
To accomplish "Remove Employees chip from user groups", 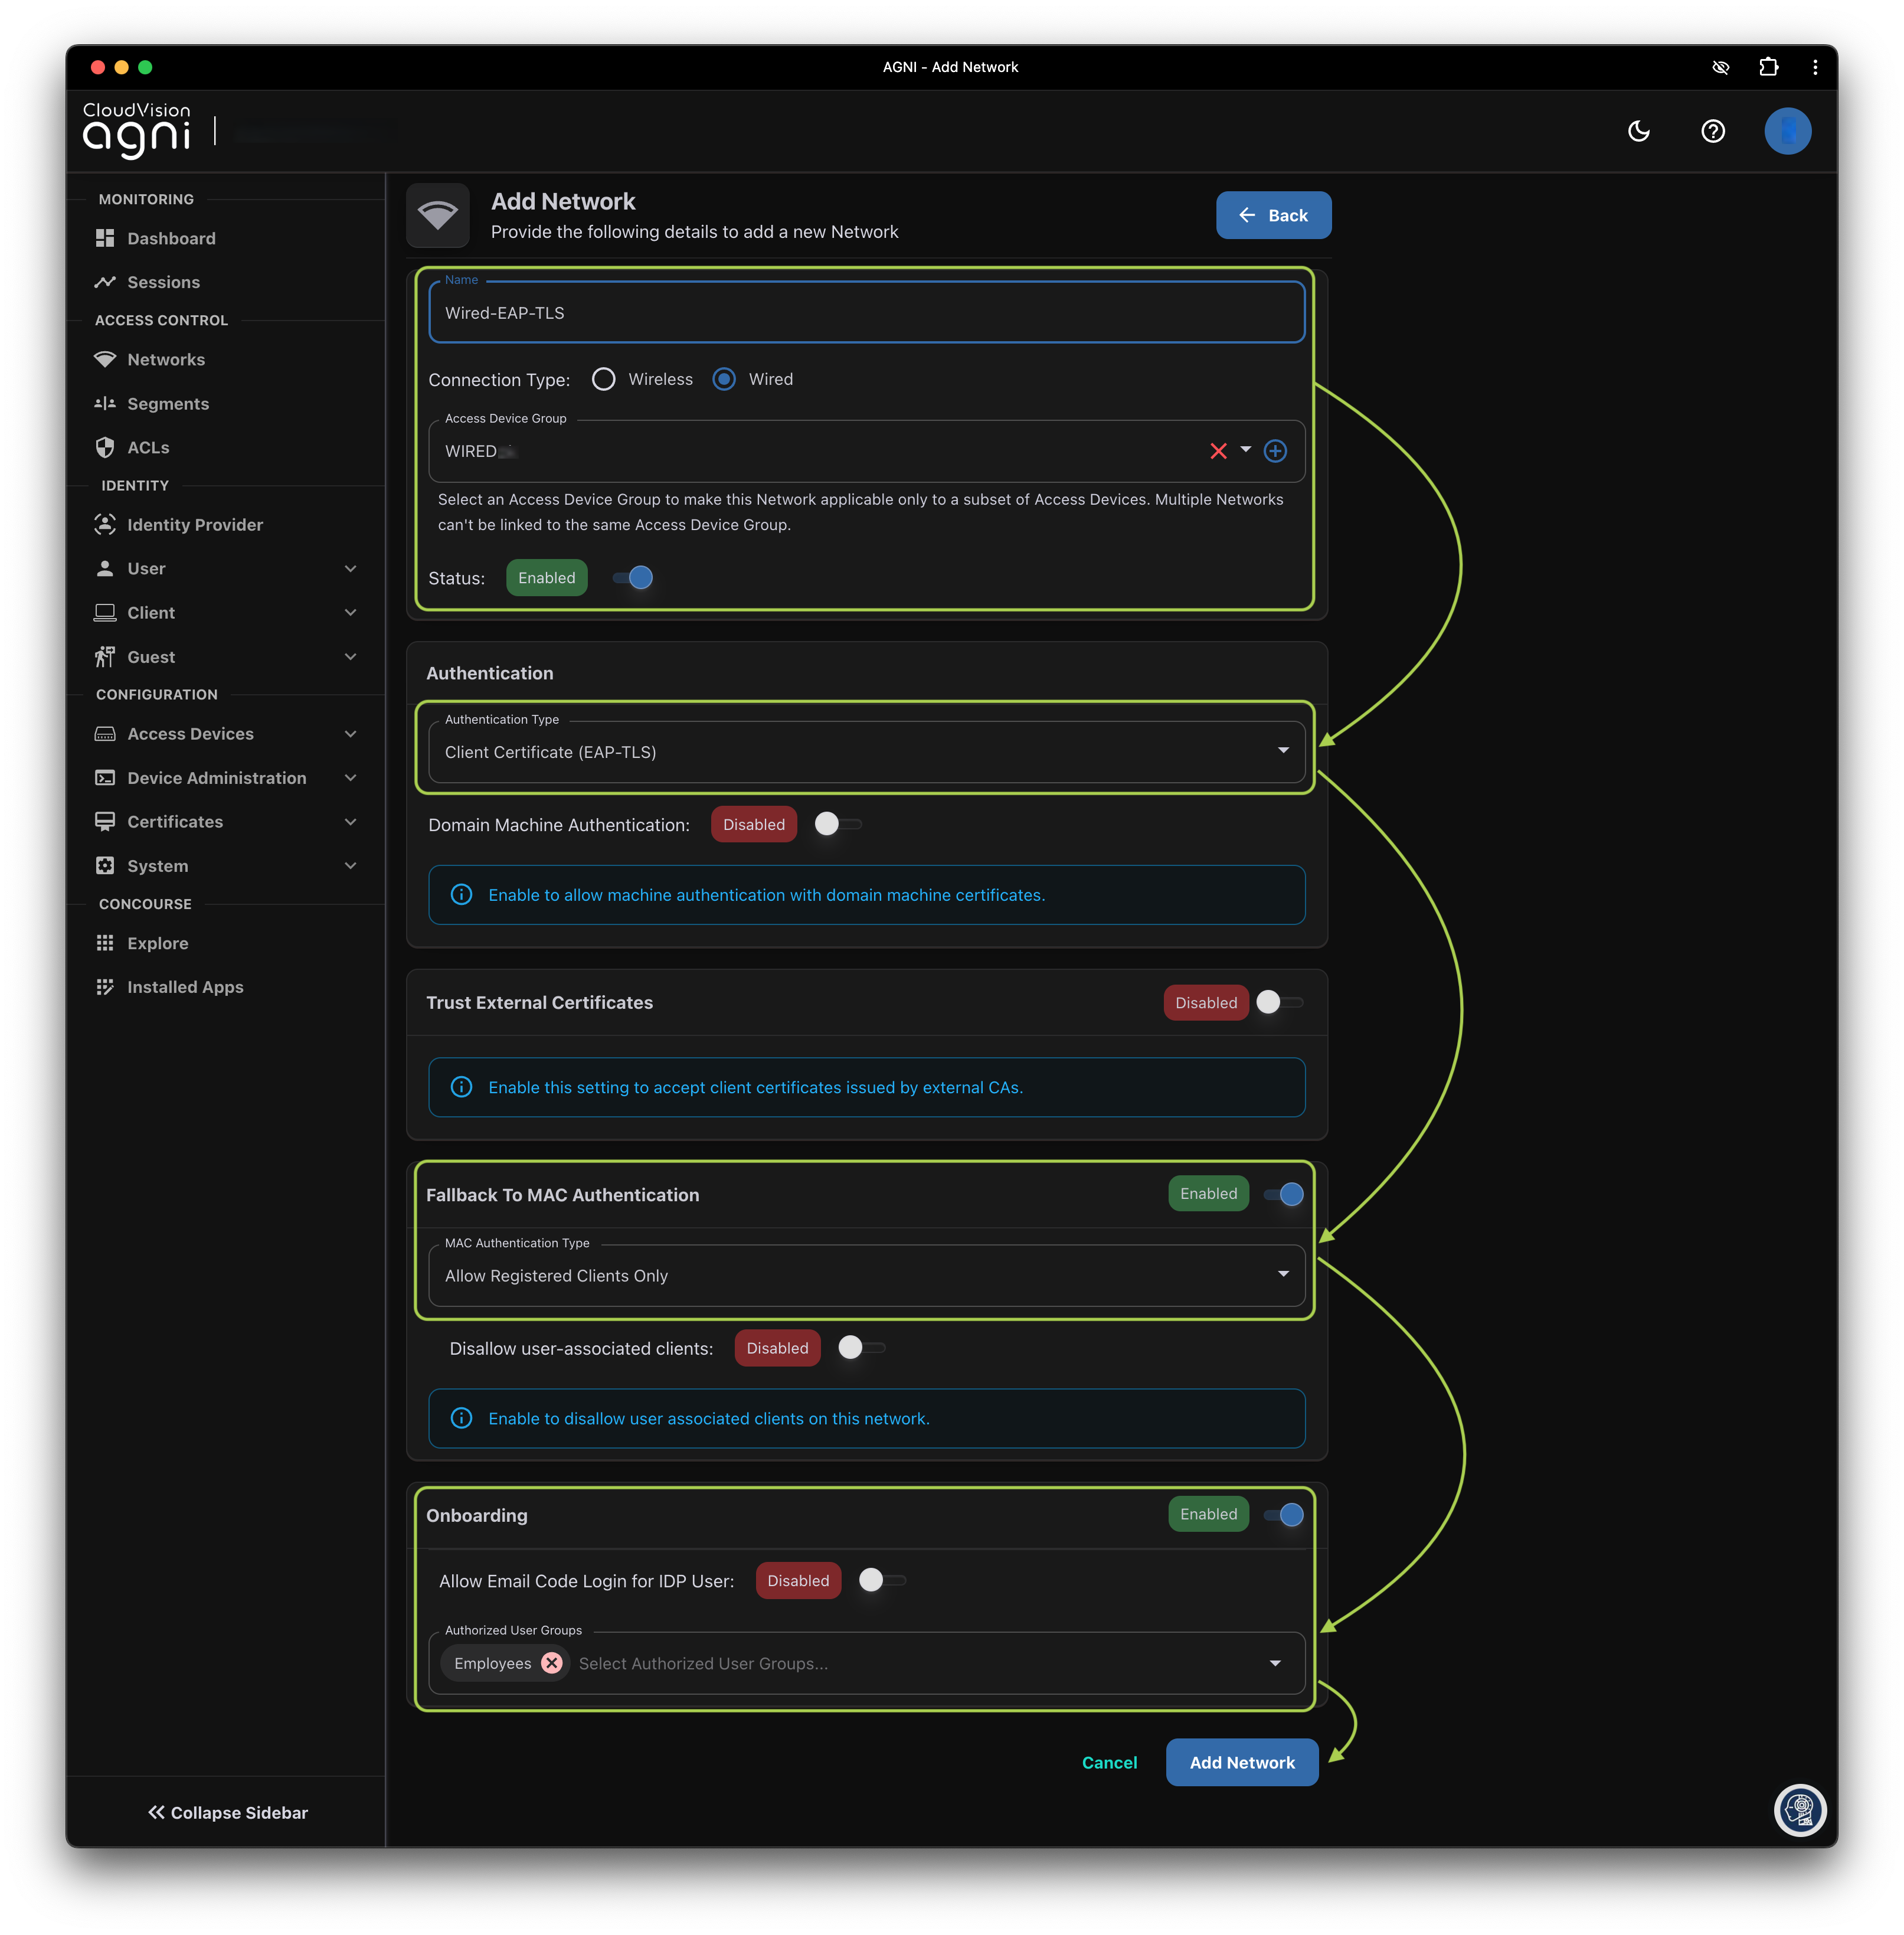I will (552, 1663).
